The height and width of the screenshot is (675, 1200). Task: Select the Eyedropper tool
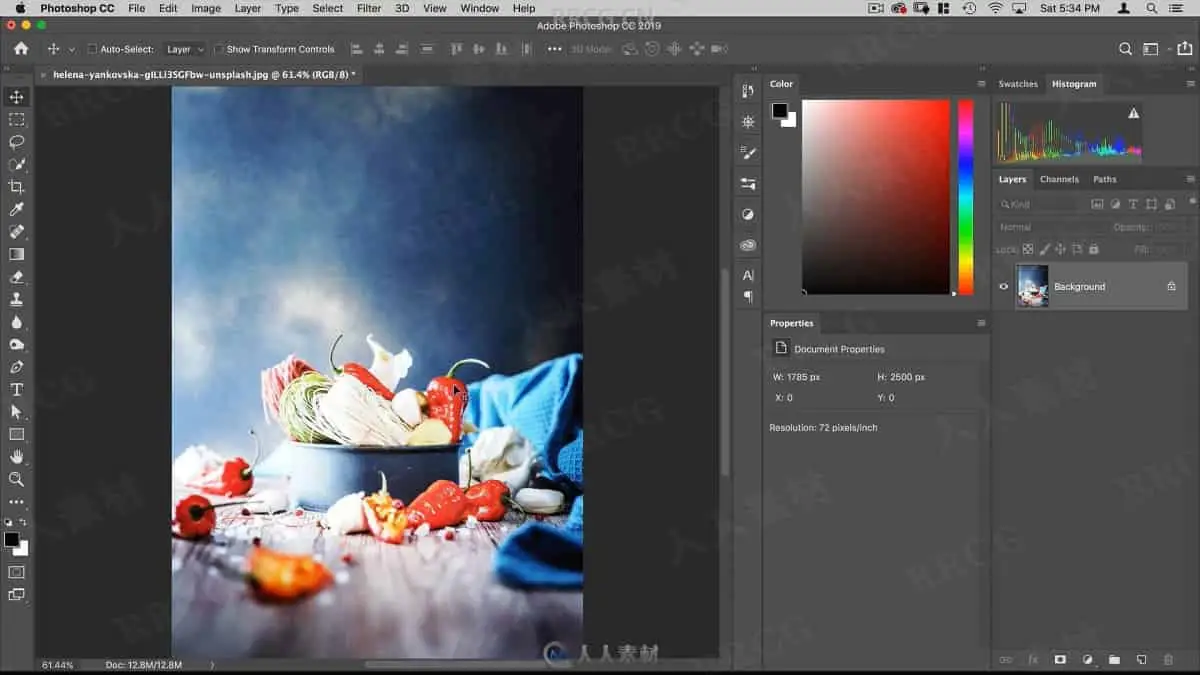pos(16,209)
